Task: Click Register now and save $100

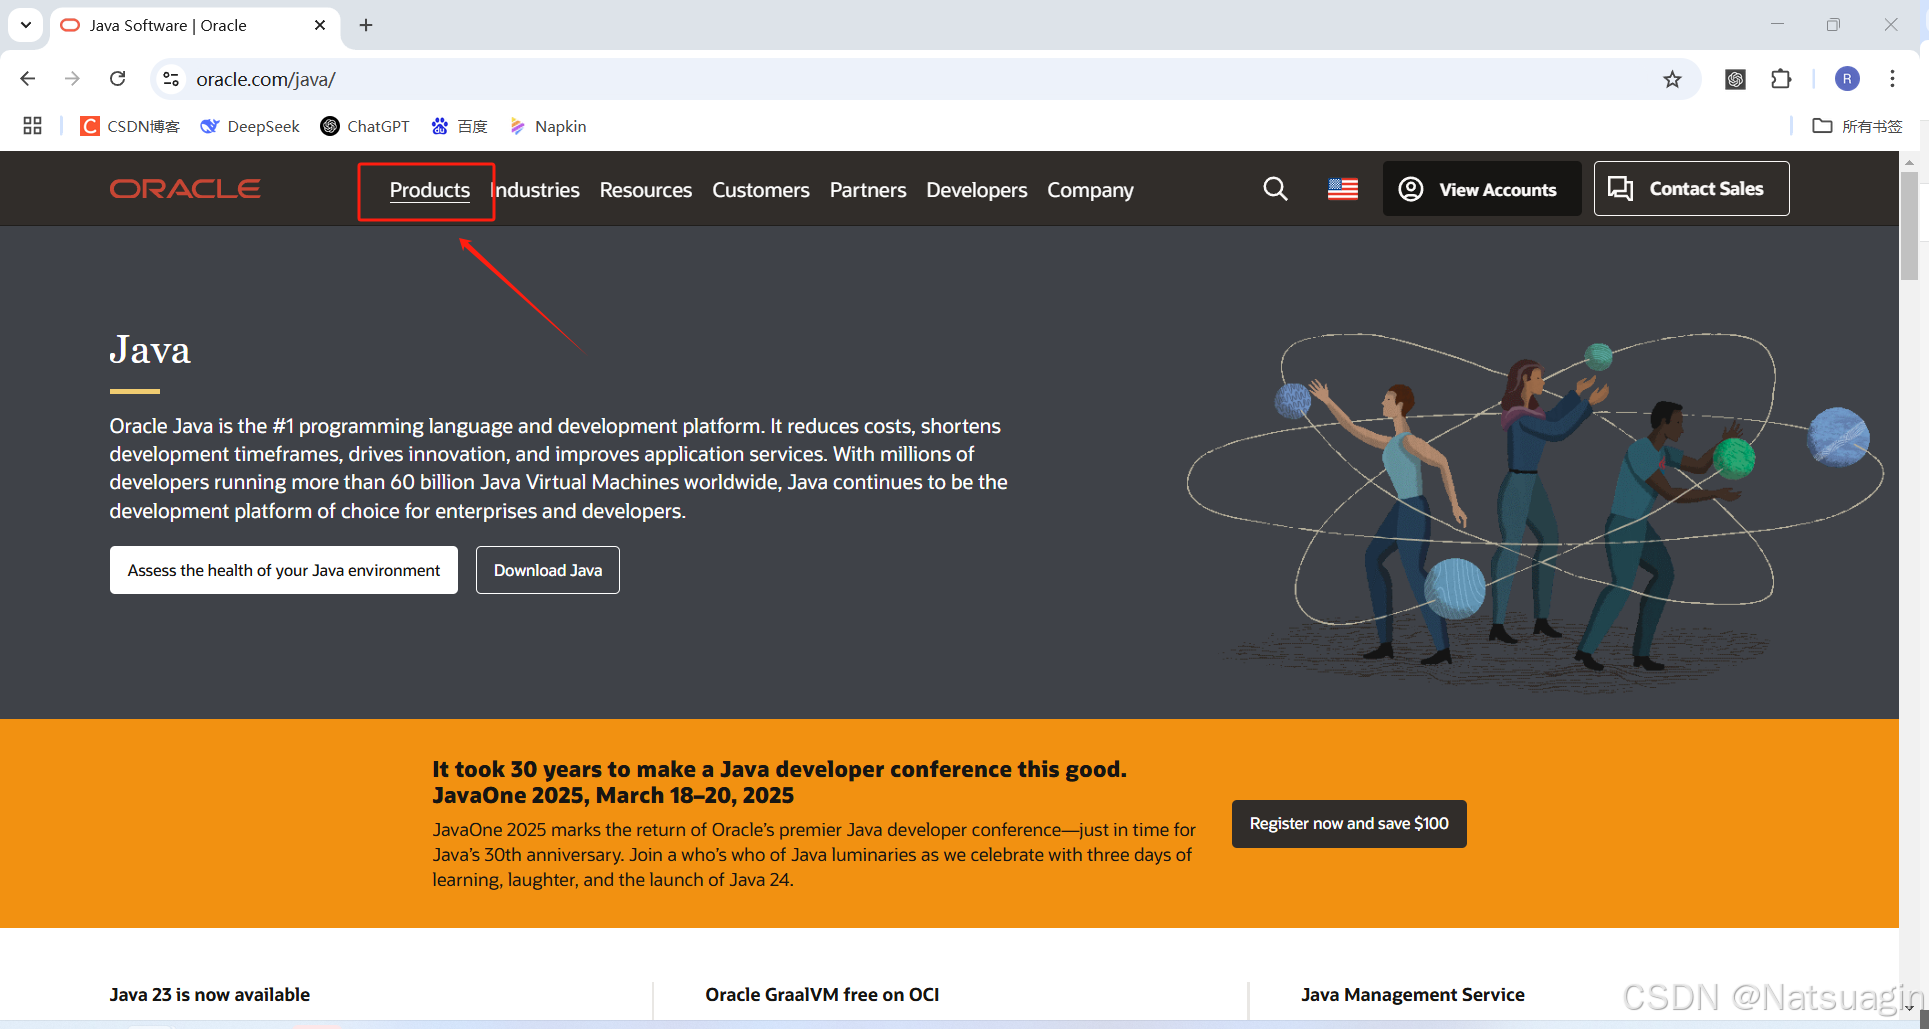Action: (x=1349, y=824)
